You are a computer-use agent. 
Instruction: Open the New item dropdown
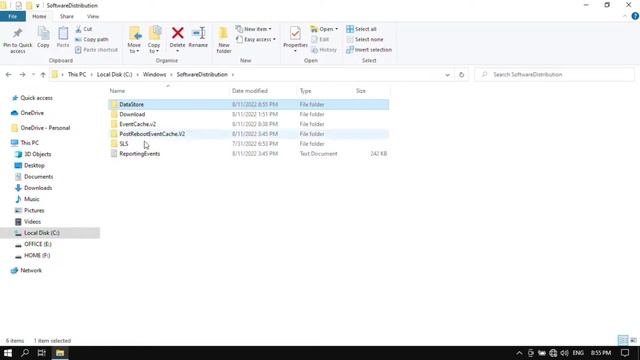coord(253,29)
